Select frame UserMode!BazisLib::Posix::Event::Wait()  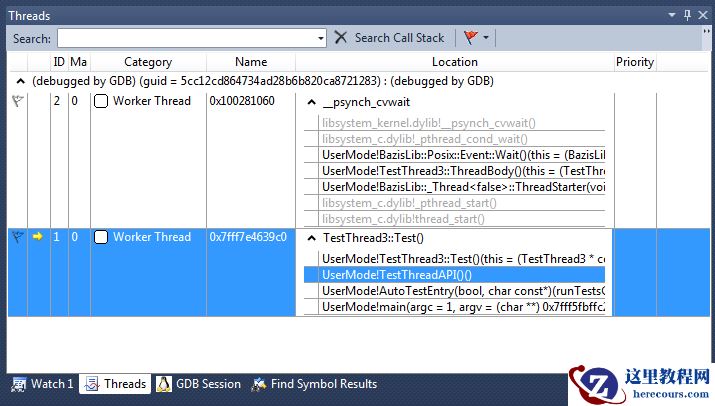(x=455, y=155)
